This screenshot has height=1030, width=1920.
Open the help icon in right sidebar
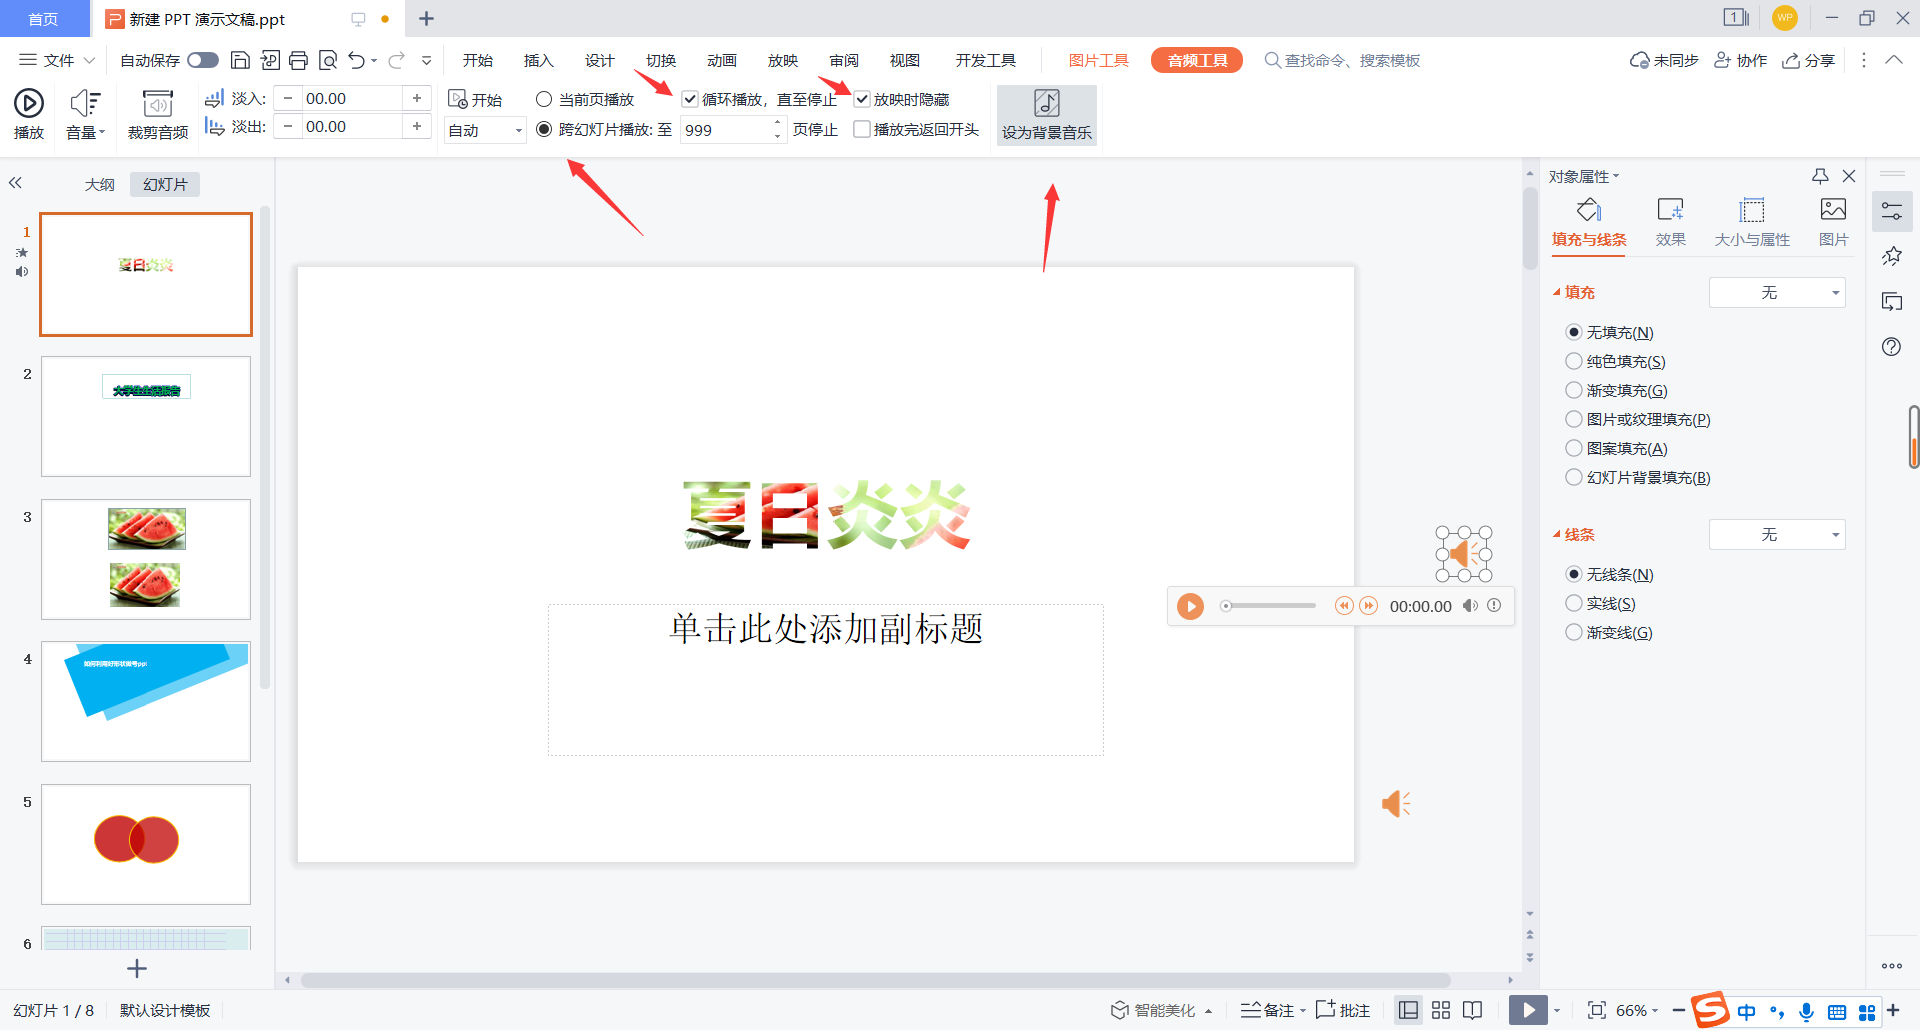pos(1892,347)
